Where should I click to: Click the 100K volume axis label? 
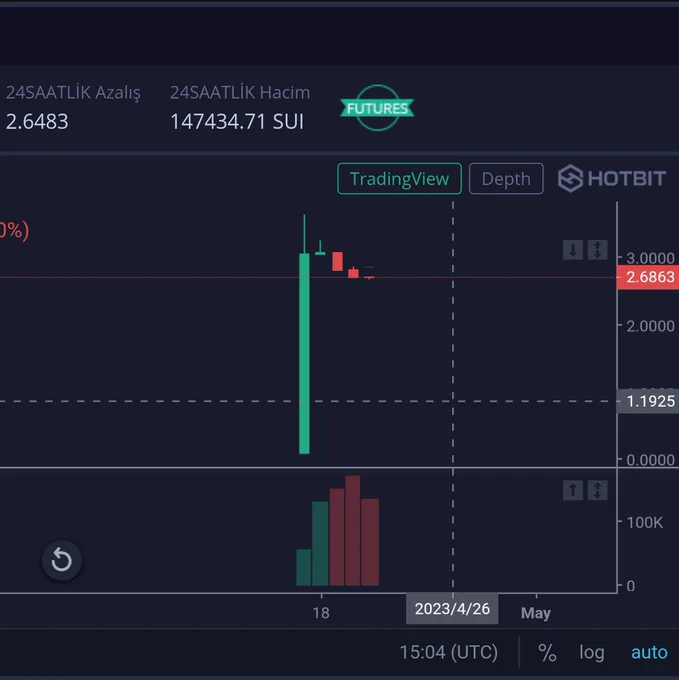coord(645,523)
